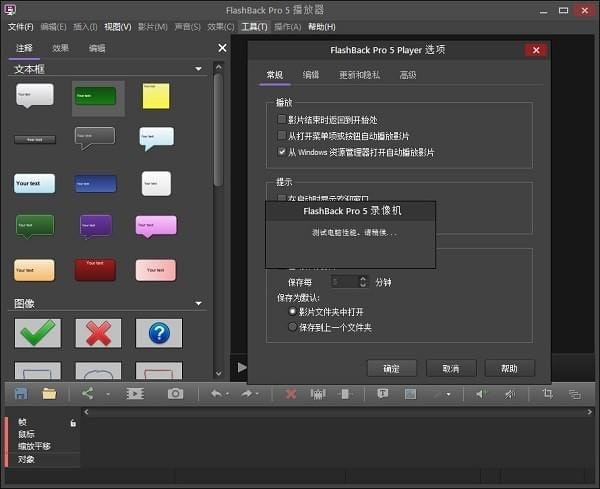Click the green share icon
Screen dimensions: 600x489
88,394
